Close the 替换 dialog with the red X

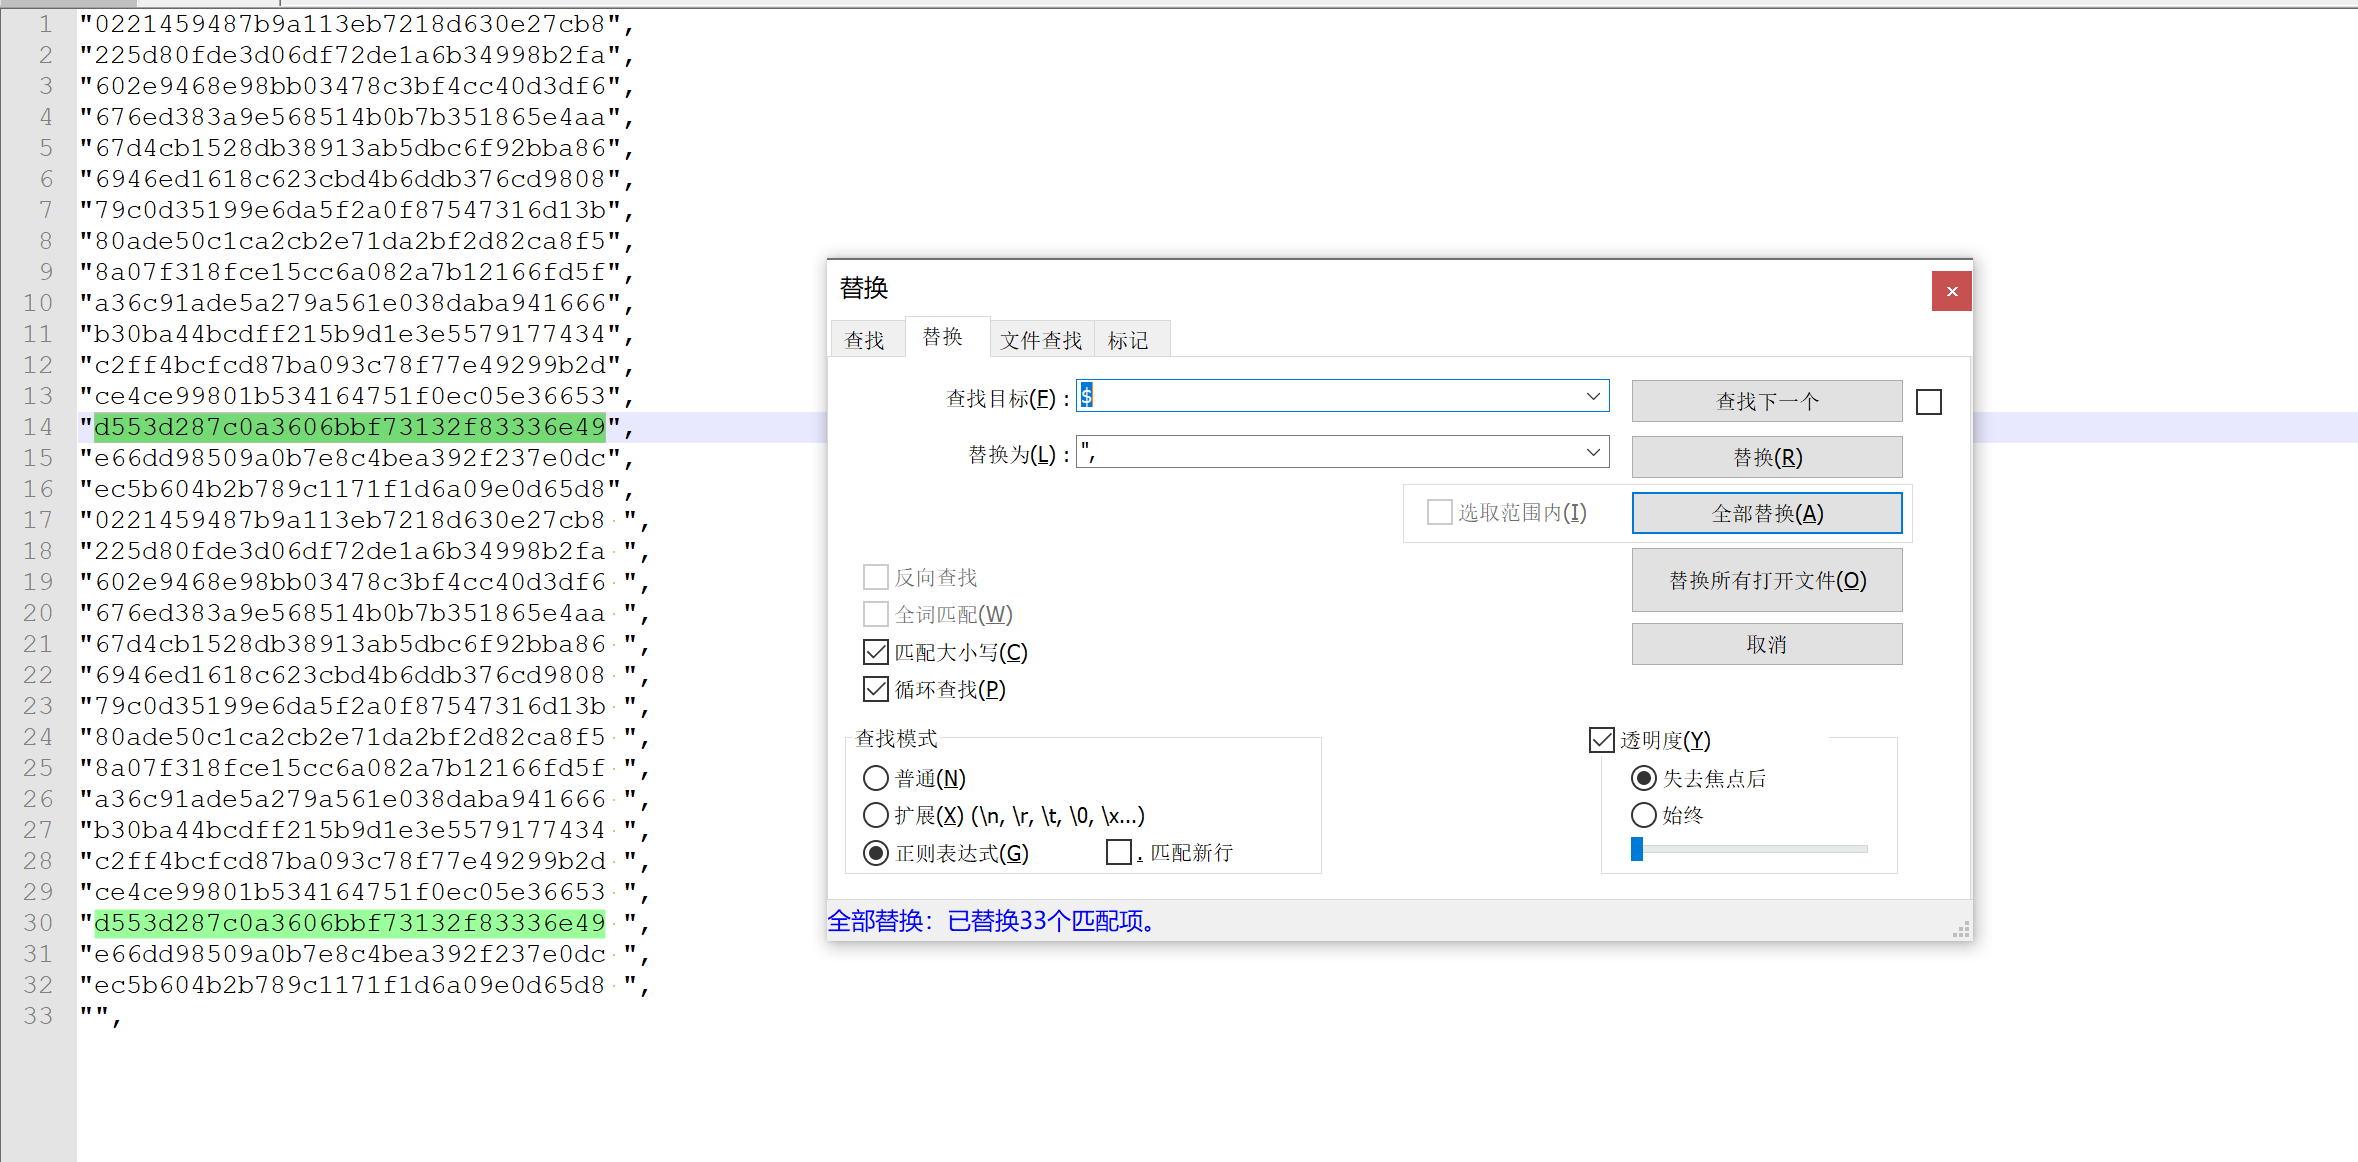tap(1951, 291)
